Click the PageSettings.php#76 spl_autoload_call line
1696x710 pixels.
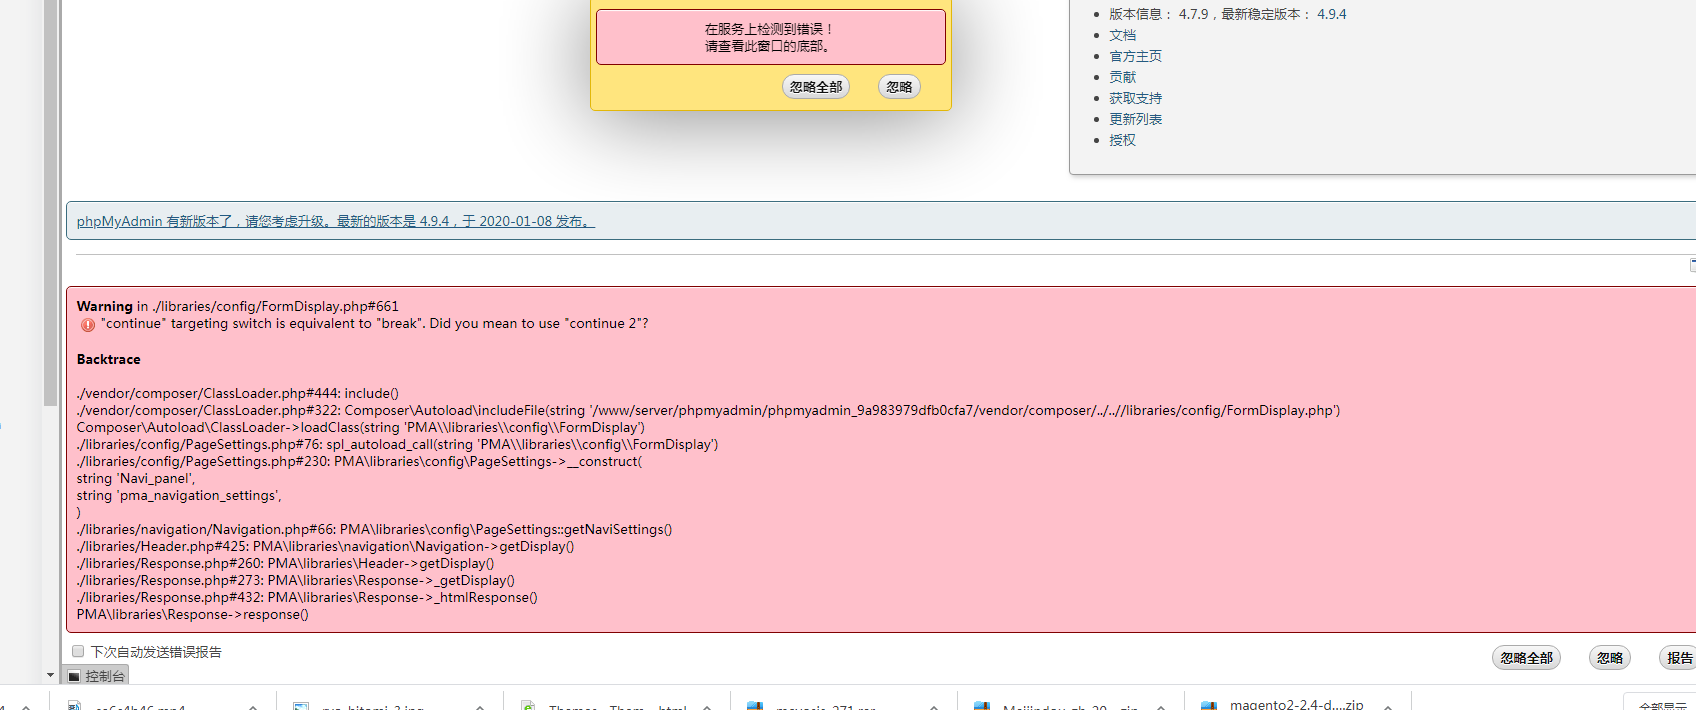(397, 444)
